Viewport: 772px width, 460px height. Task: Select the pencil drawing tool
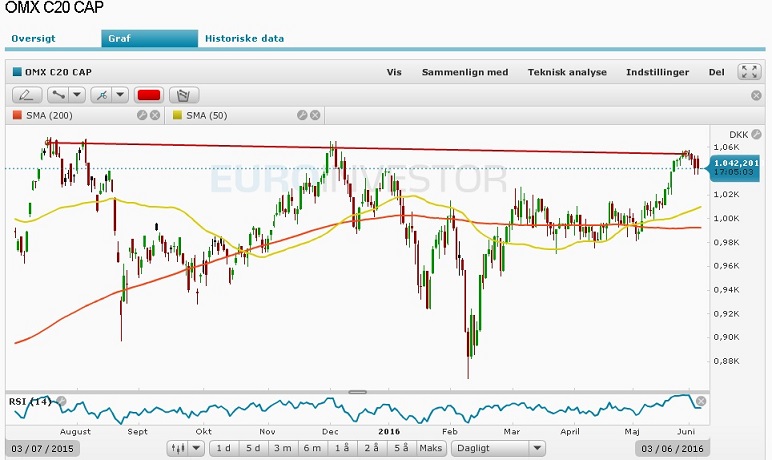click(x=27, y=95)
